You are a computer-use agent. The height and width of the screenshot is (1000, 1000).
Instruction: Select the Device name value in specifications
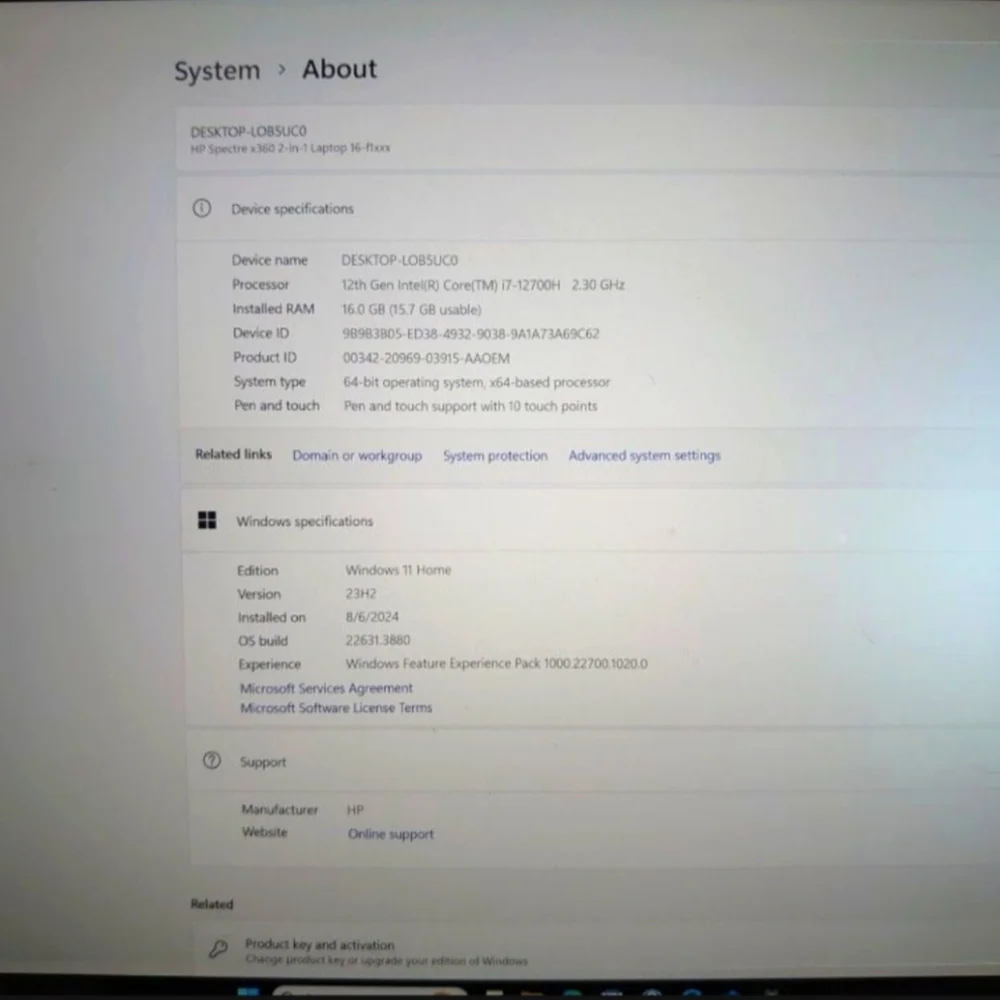point(400,260)
